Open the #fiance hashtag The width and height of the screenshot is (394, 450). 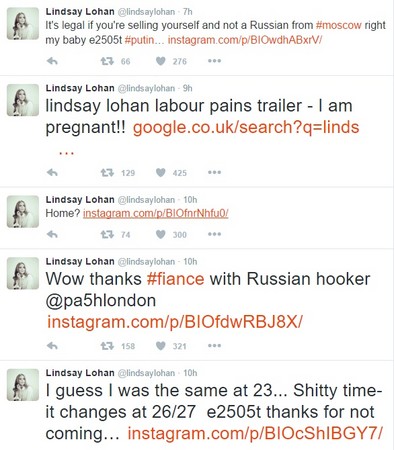pos(175,279)
